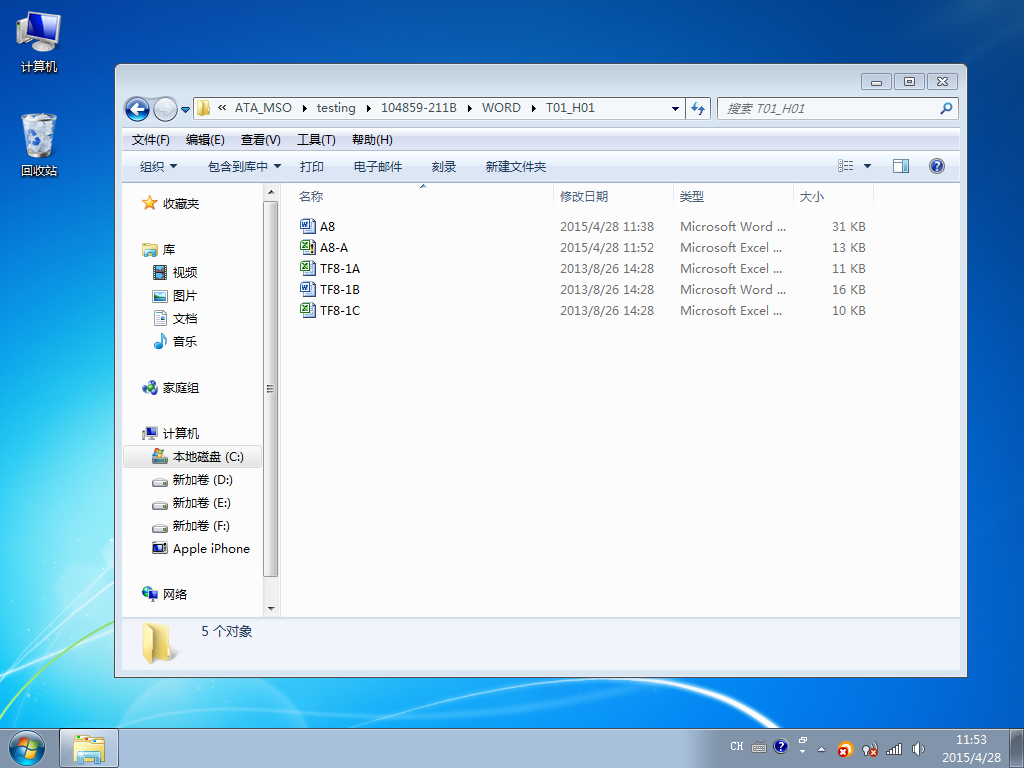Click the 104859-211B breadcrumb segment
This screenshot has height=768, width=1024.
(x=419, y=108)
